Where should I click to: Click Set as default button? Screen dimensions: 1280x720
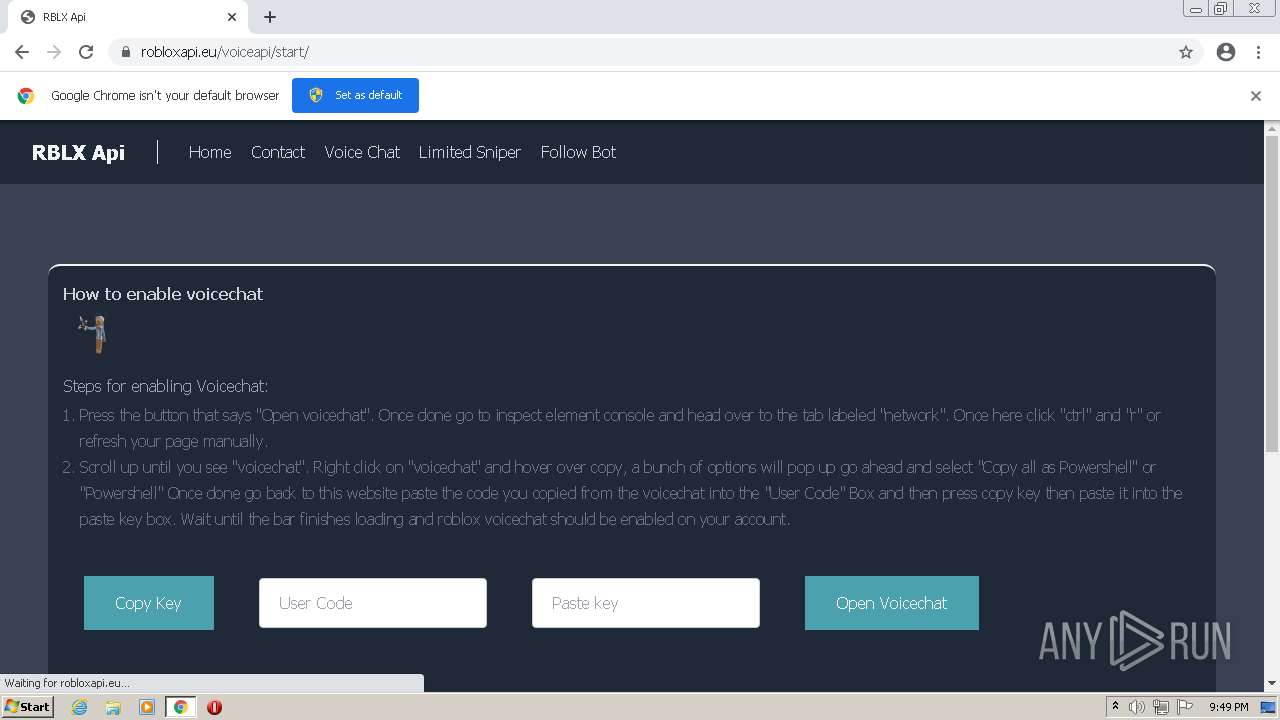[355, 95]
